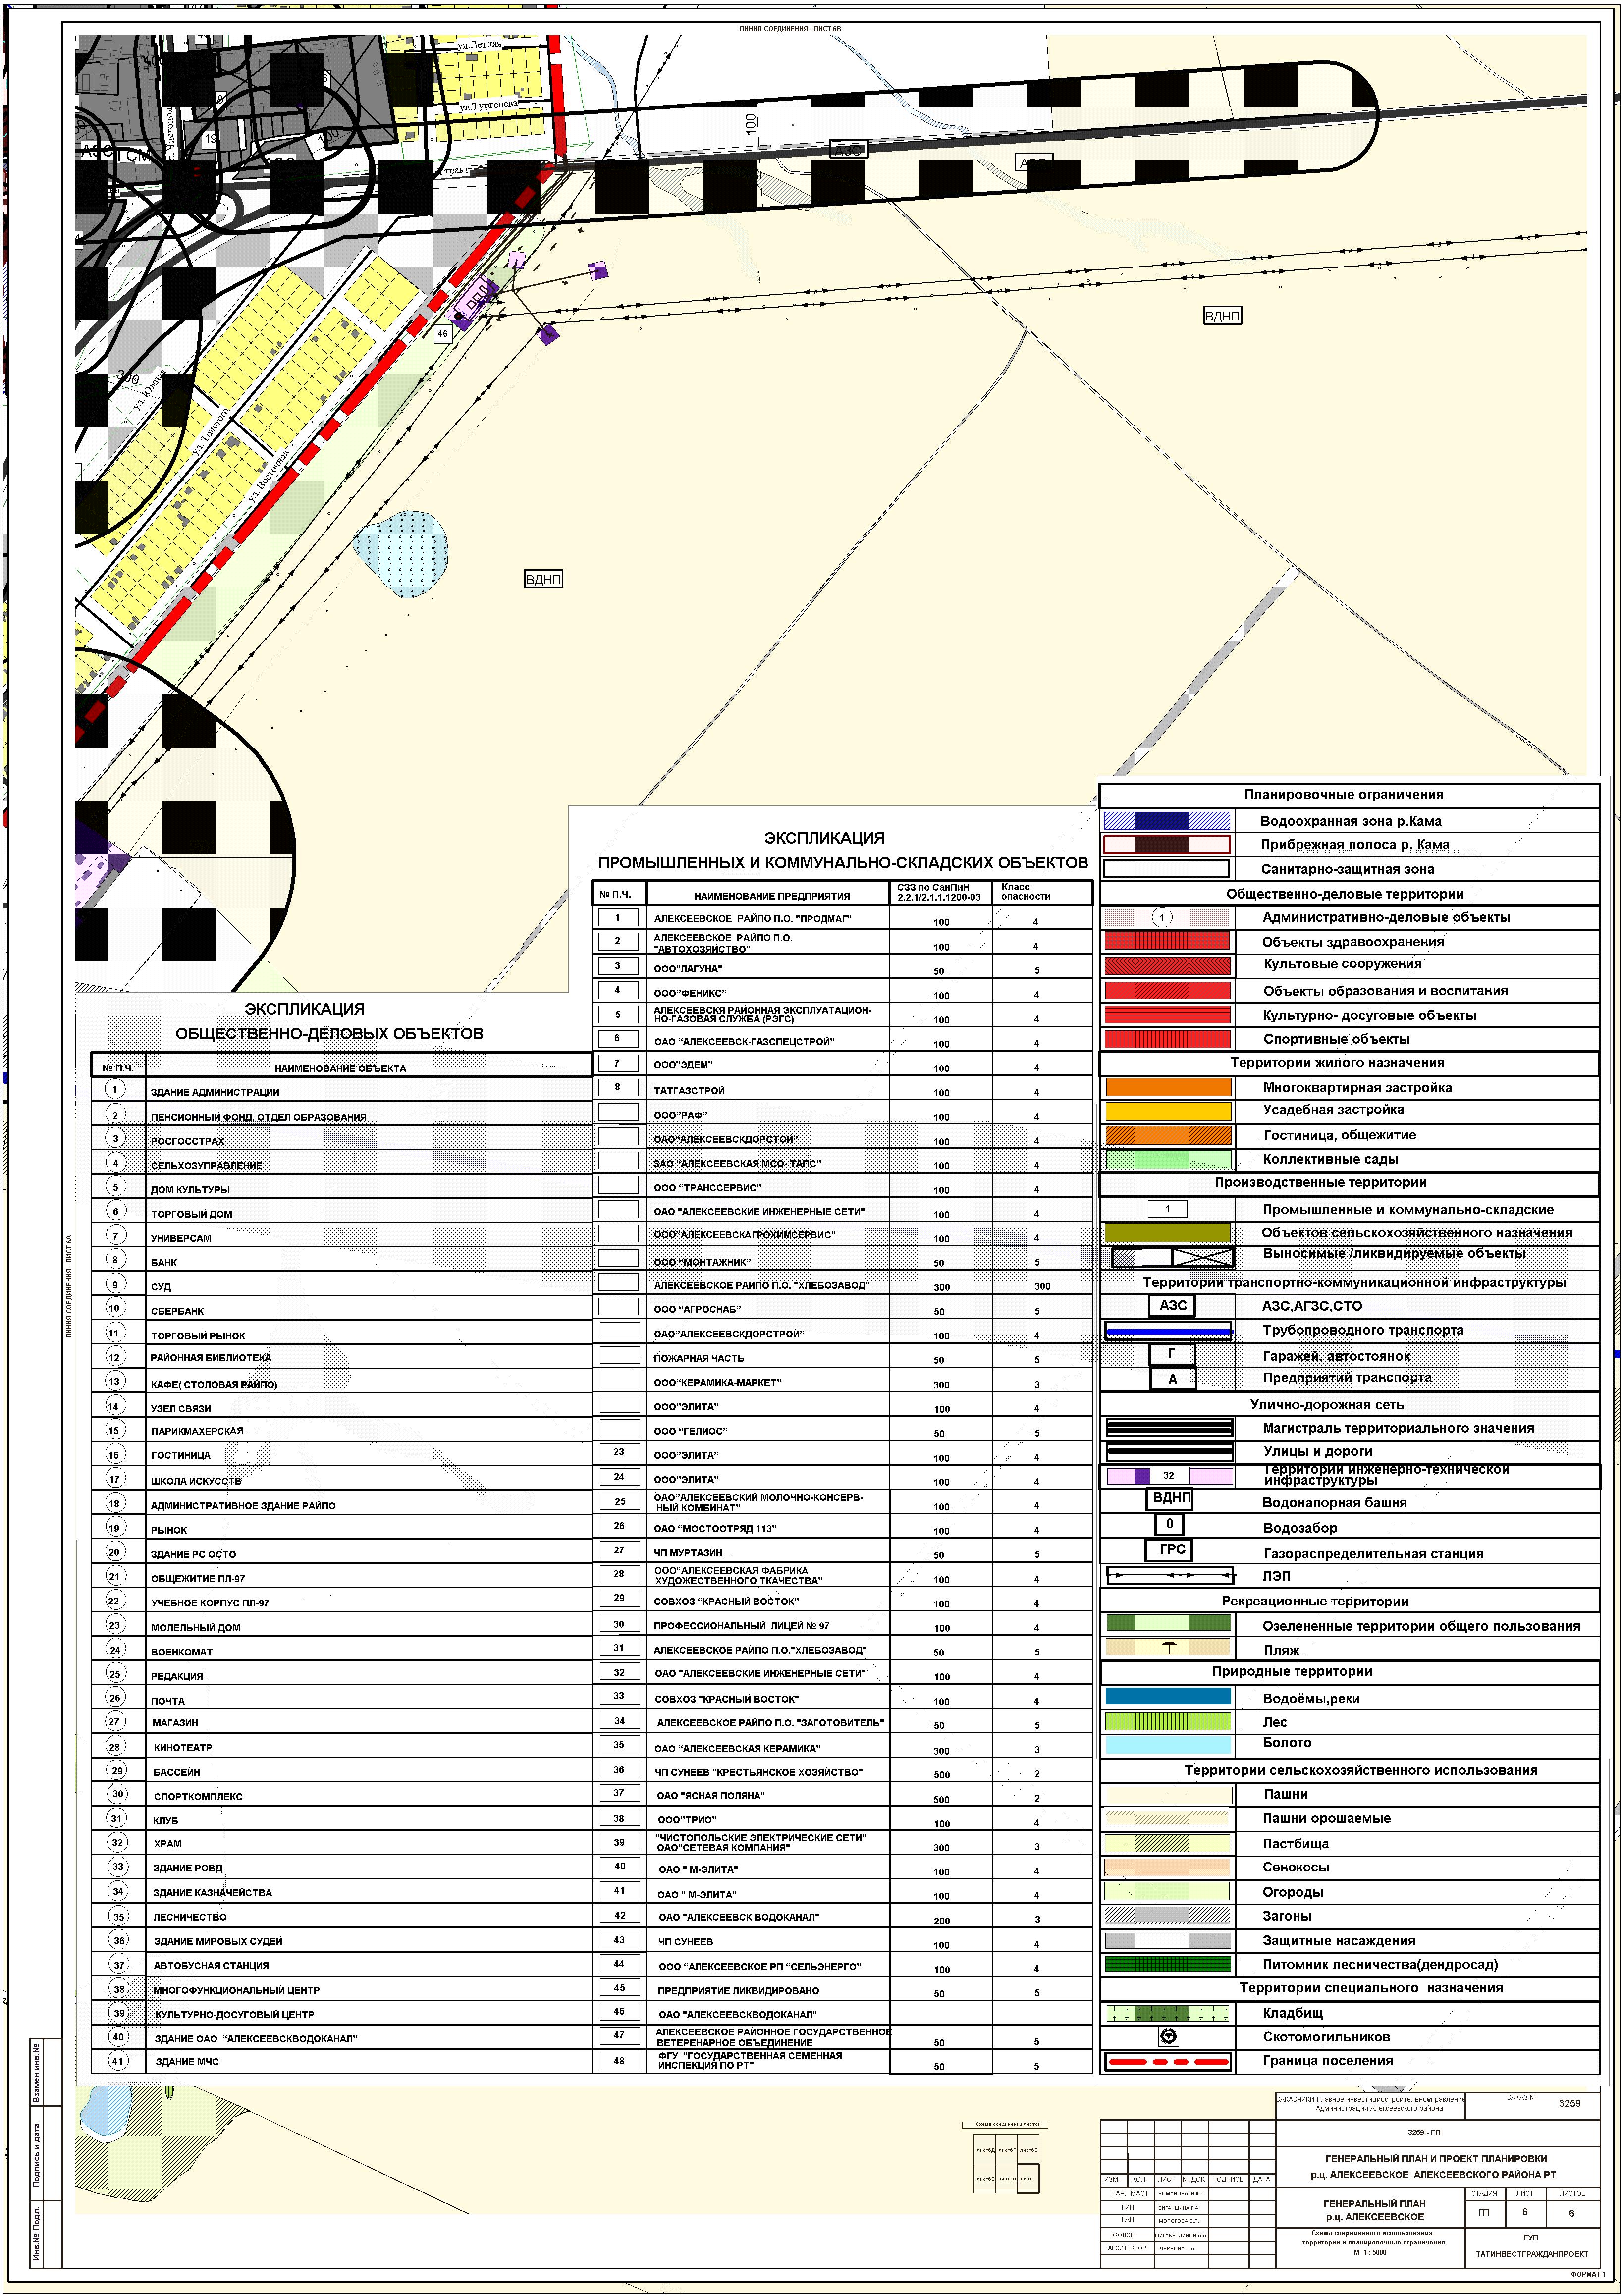Click the АЗС symbol beside АЗС,АГЗС,СТО legend row
This screenshot has width=1622, height=2296.
(1172, 1305)
